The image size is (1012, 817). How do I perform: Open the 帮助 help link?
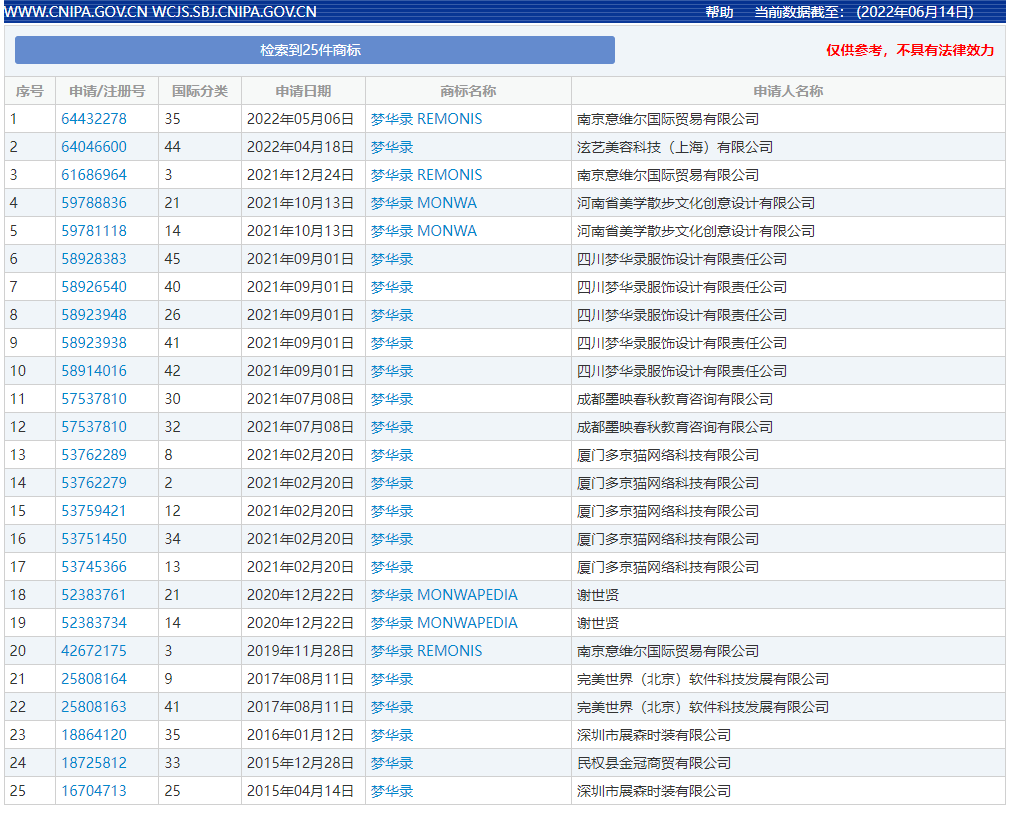tap(719, 12)
